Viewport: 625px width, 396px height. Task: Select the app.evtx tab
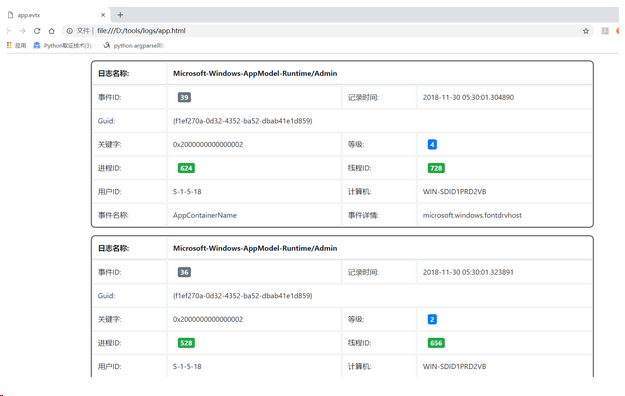tap(56, 15)
